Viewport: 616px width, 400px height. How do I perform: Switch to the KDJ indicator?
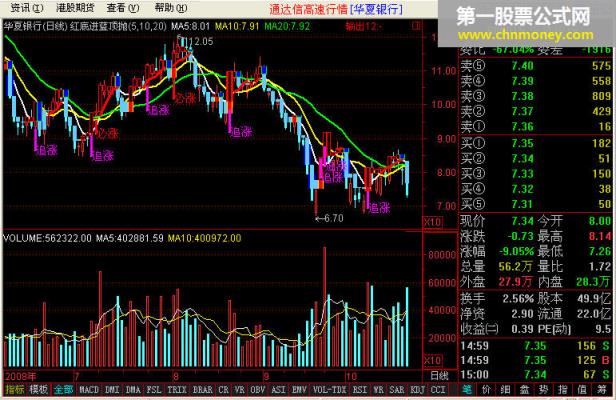(x=418, y=389)
